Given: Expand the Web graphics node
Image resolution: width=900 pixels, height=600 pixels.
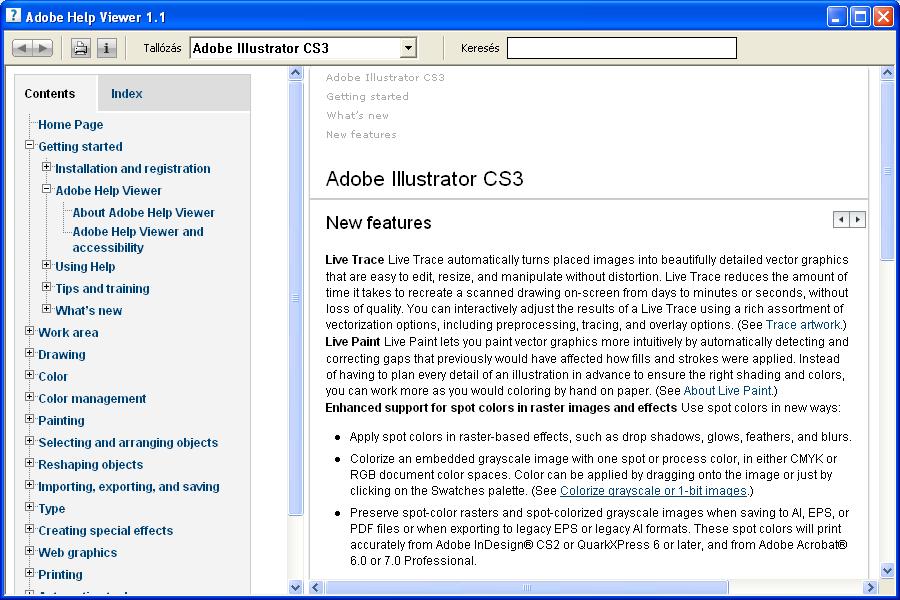Looking at the screenshot, I should pyautogui.click(x=30, y=551).
